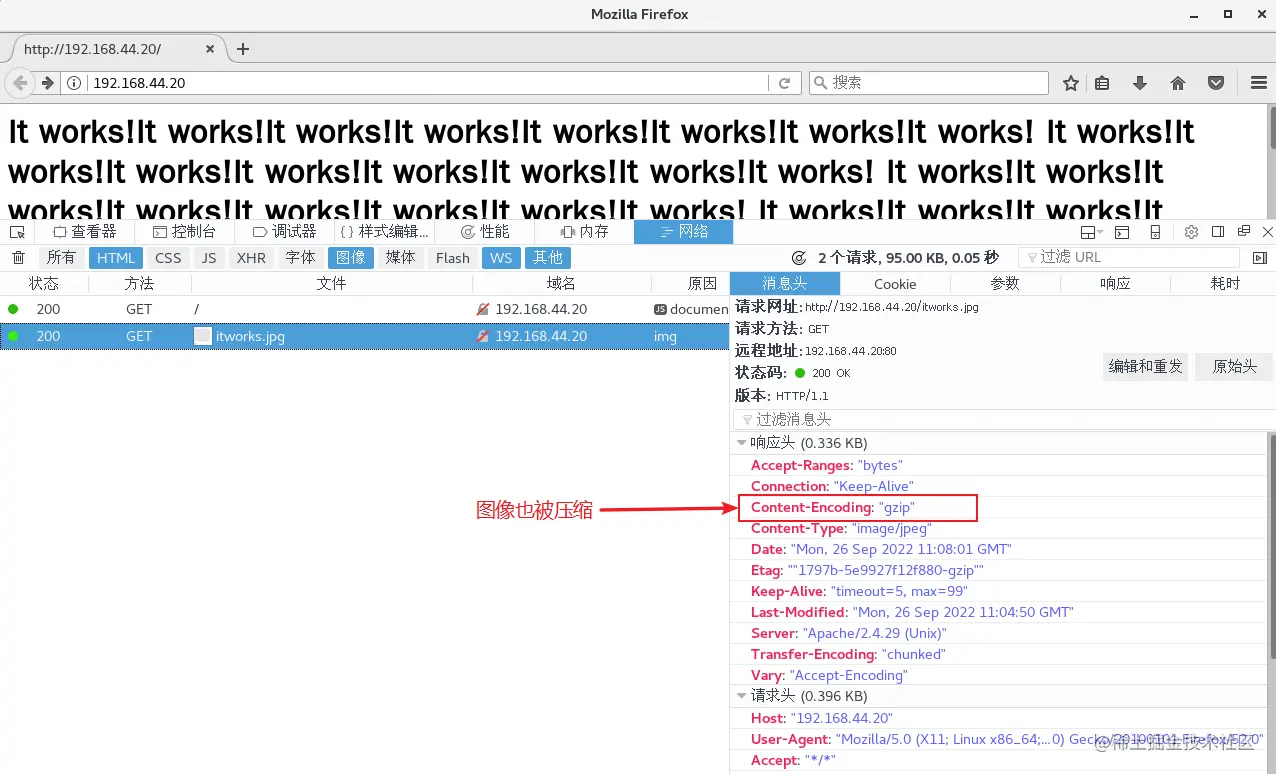
Task: Bookmark this page with the star icon
Action: pos(1071,83)
